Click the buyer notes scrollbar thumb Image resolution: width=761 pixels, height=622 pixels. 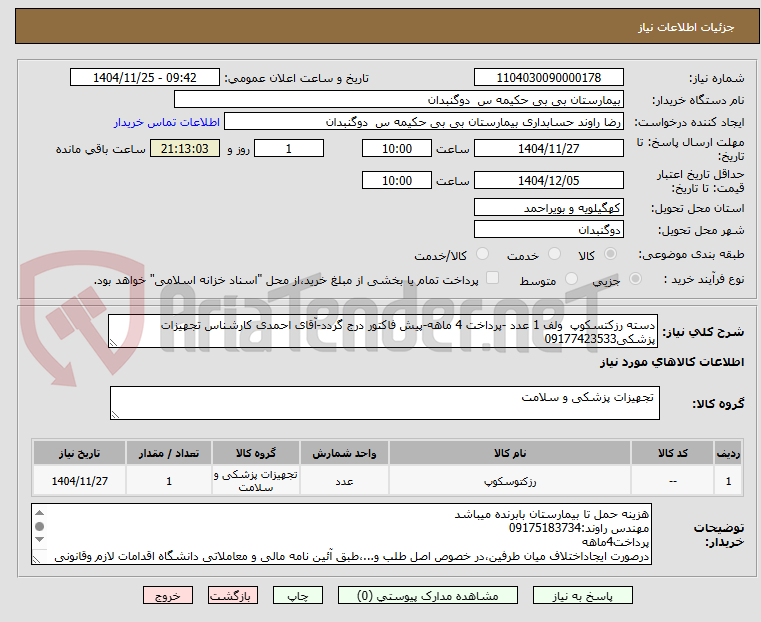coord(40,526)
